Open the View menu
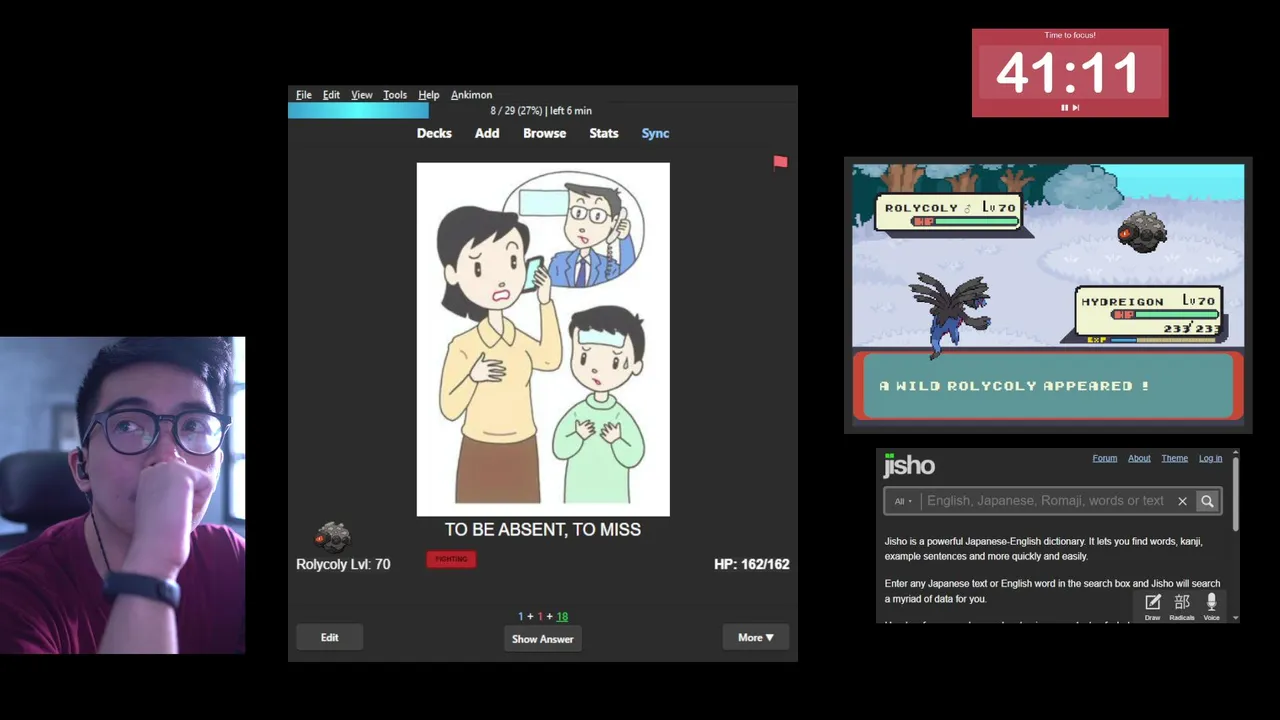The height and width of the screenshot is (720, 1280). click(x=362, y=95)
